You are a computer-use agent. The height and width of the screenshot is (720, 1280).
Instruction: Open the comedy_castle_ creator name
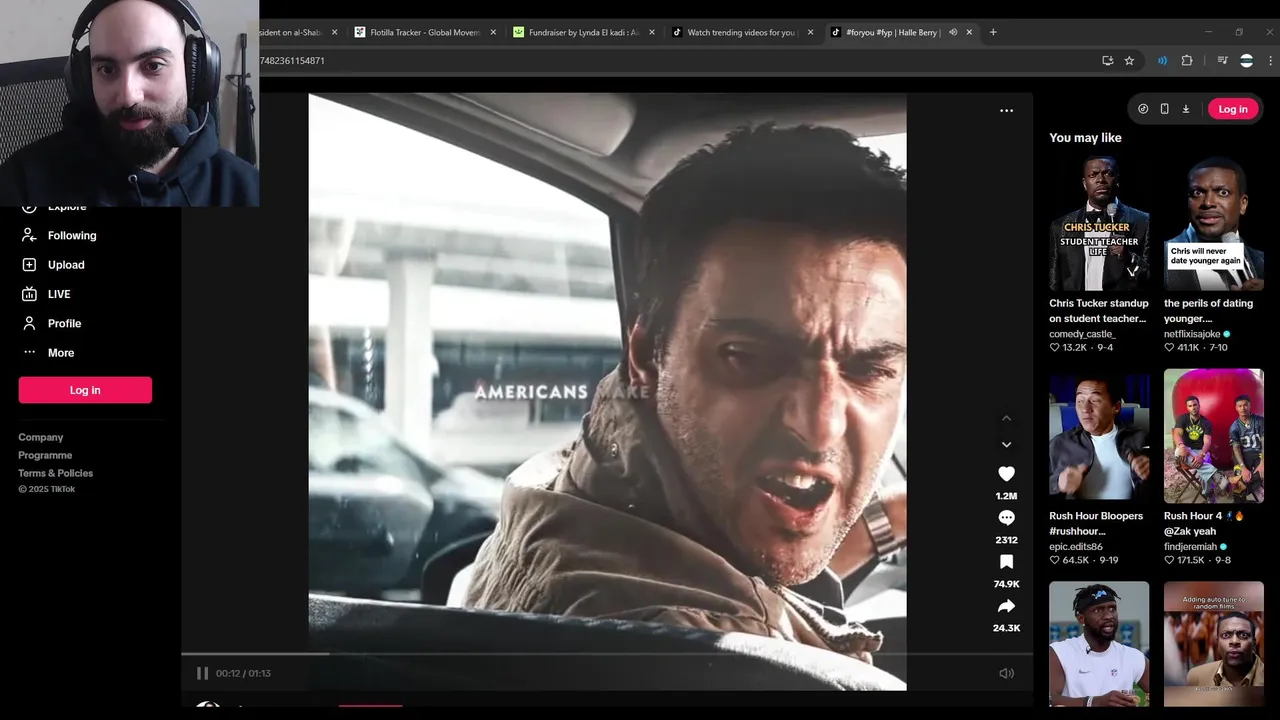pyautogui.click(x=1082, y=334)
